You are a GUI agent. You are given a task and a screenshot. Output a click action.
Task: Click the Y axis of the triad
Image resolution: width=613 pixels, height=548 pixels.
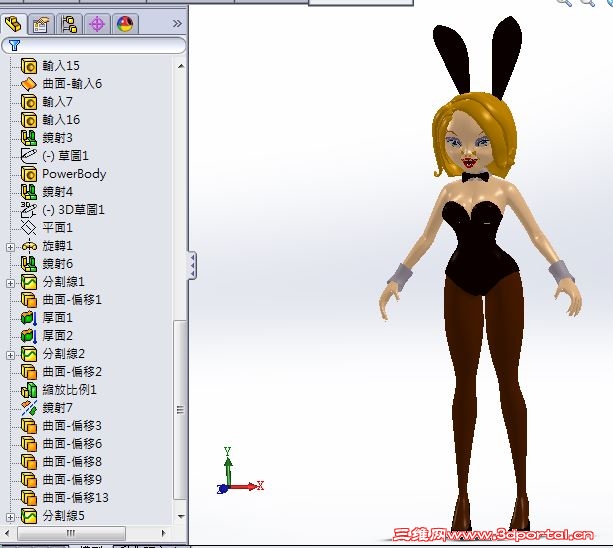(228, 467)
